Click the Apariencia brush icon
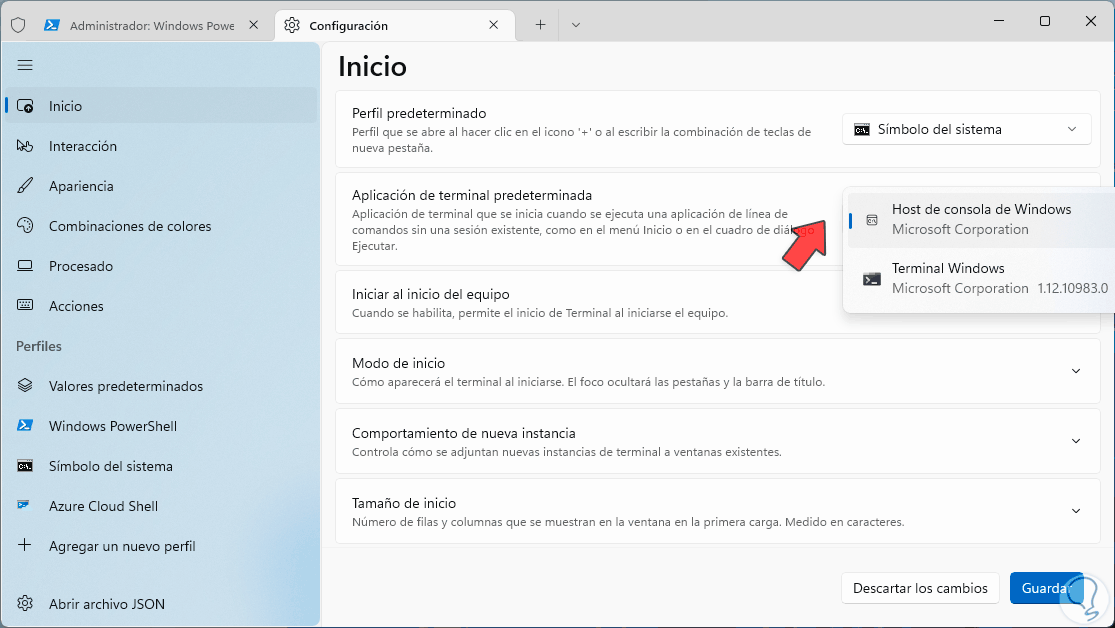Viewport: 1115px width, 628px height. [25, 186]
